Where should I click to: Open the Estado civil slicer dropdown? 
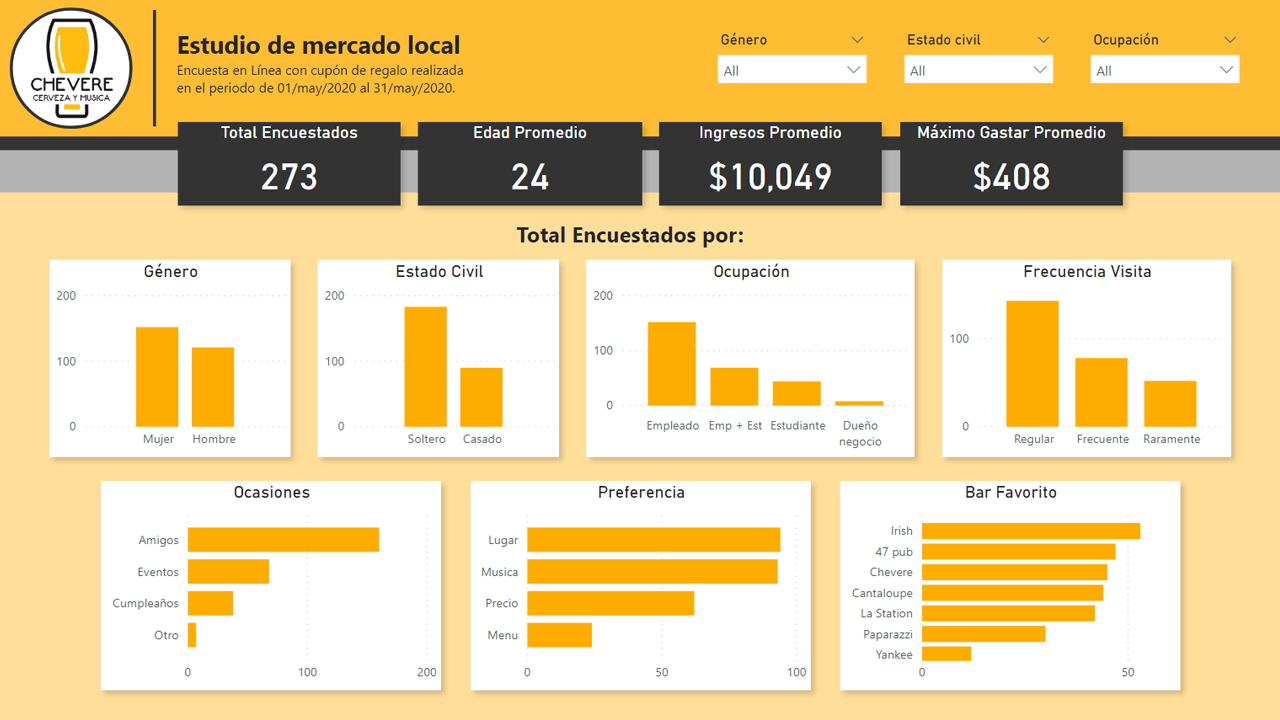[1040, 69]
